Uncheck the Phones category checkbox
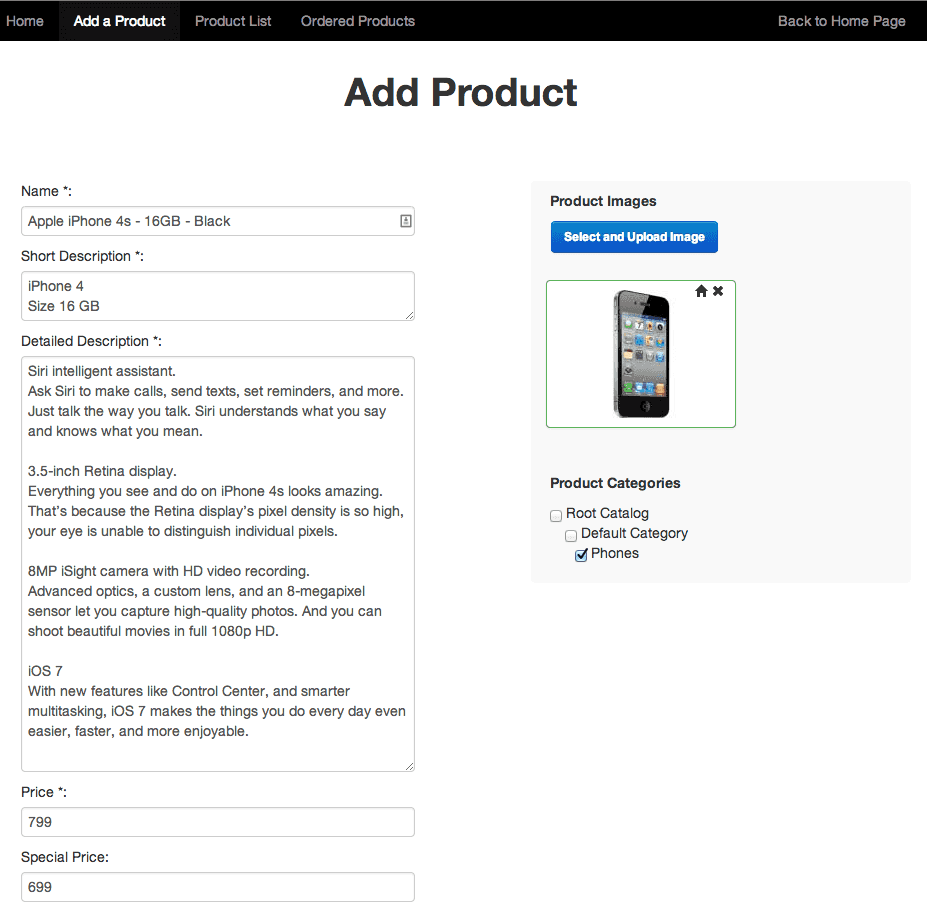927x913 pixels. pos(581,555)
